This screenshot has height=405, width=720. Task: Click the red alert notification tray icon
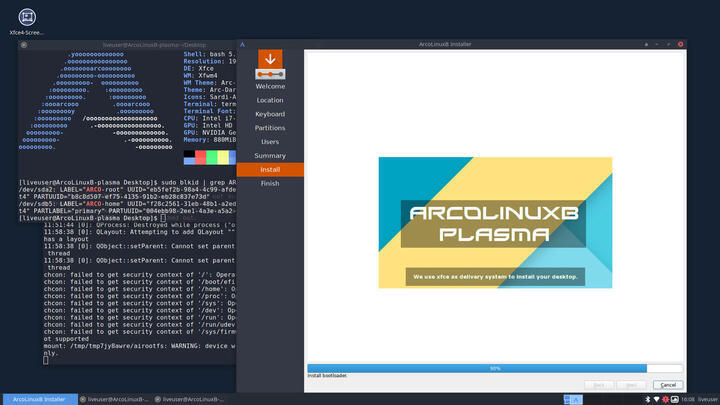click(x=665, y=399)
